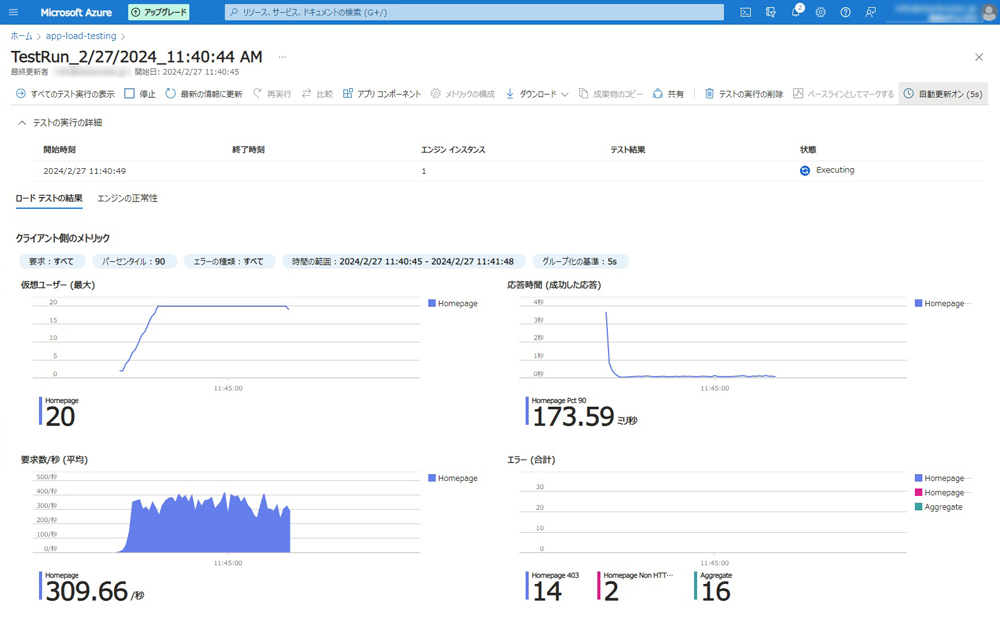This screenshot has width=1000, height=618.
Task: Switch to the エンジンの正常性 tab
Action: (x=128, y=198)
